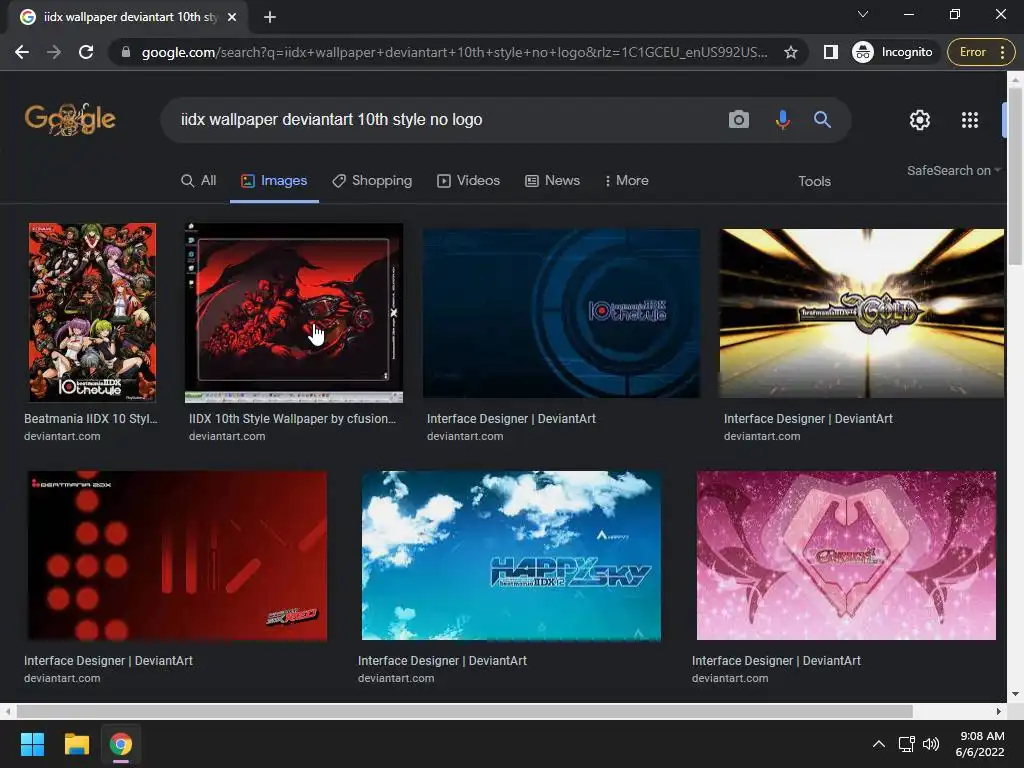
Task: Open the red Beatmania IIDX RED thumbnail
Action: [x=177, y=556]
